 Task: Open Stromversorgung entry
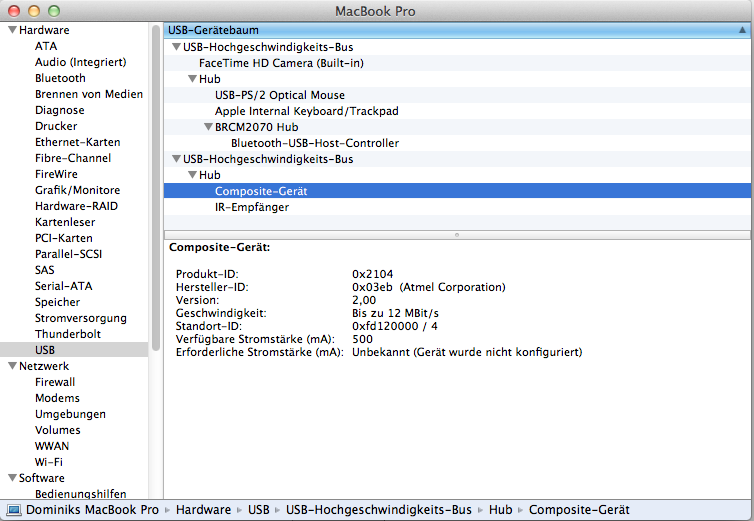[x=81, y=318]
